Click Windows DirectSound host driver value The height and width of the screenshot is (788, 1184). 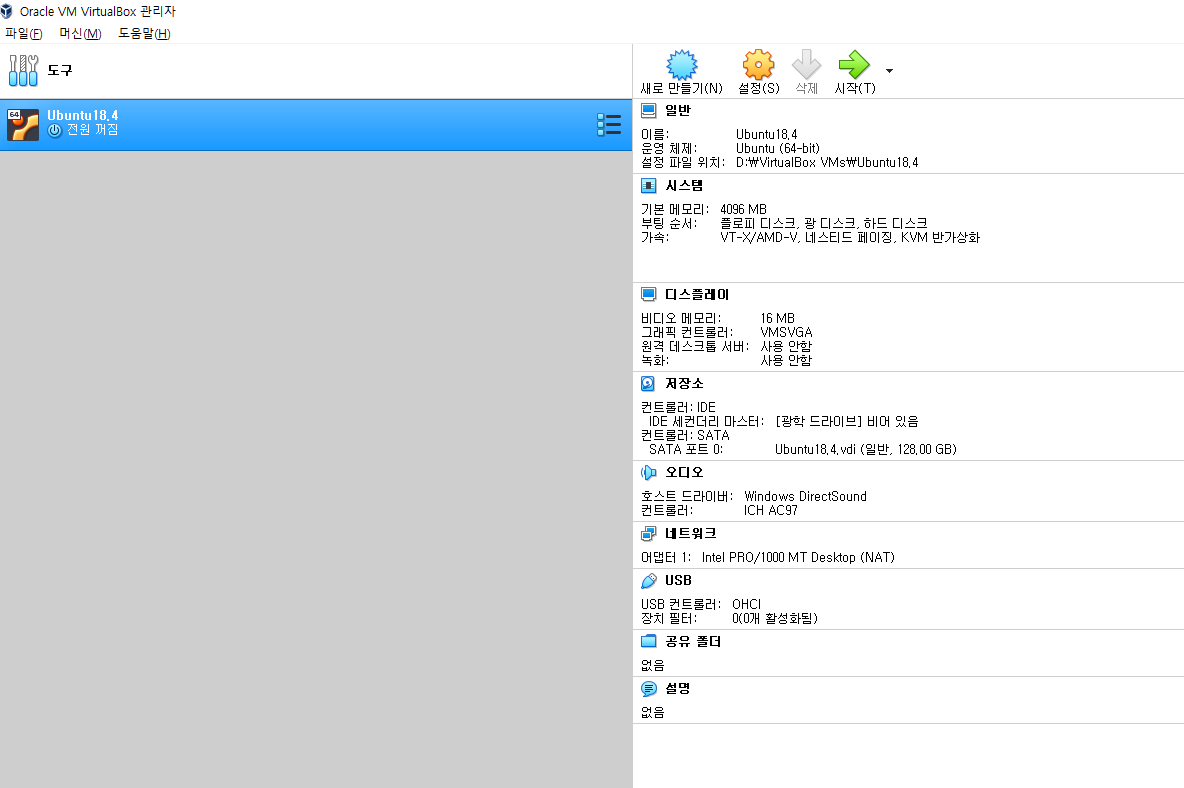point(805,496)
